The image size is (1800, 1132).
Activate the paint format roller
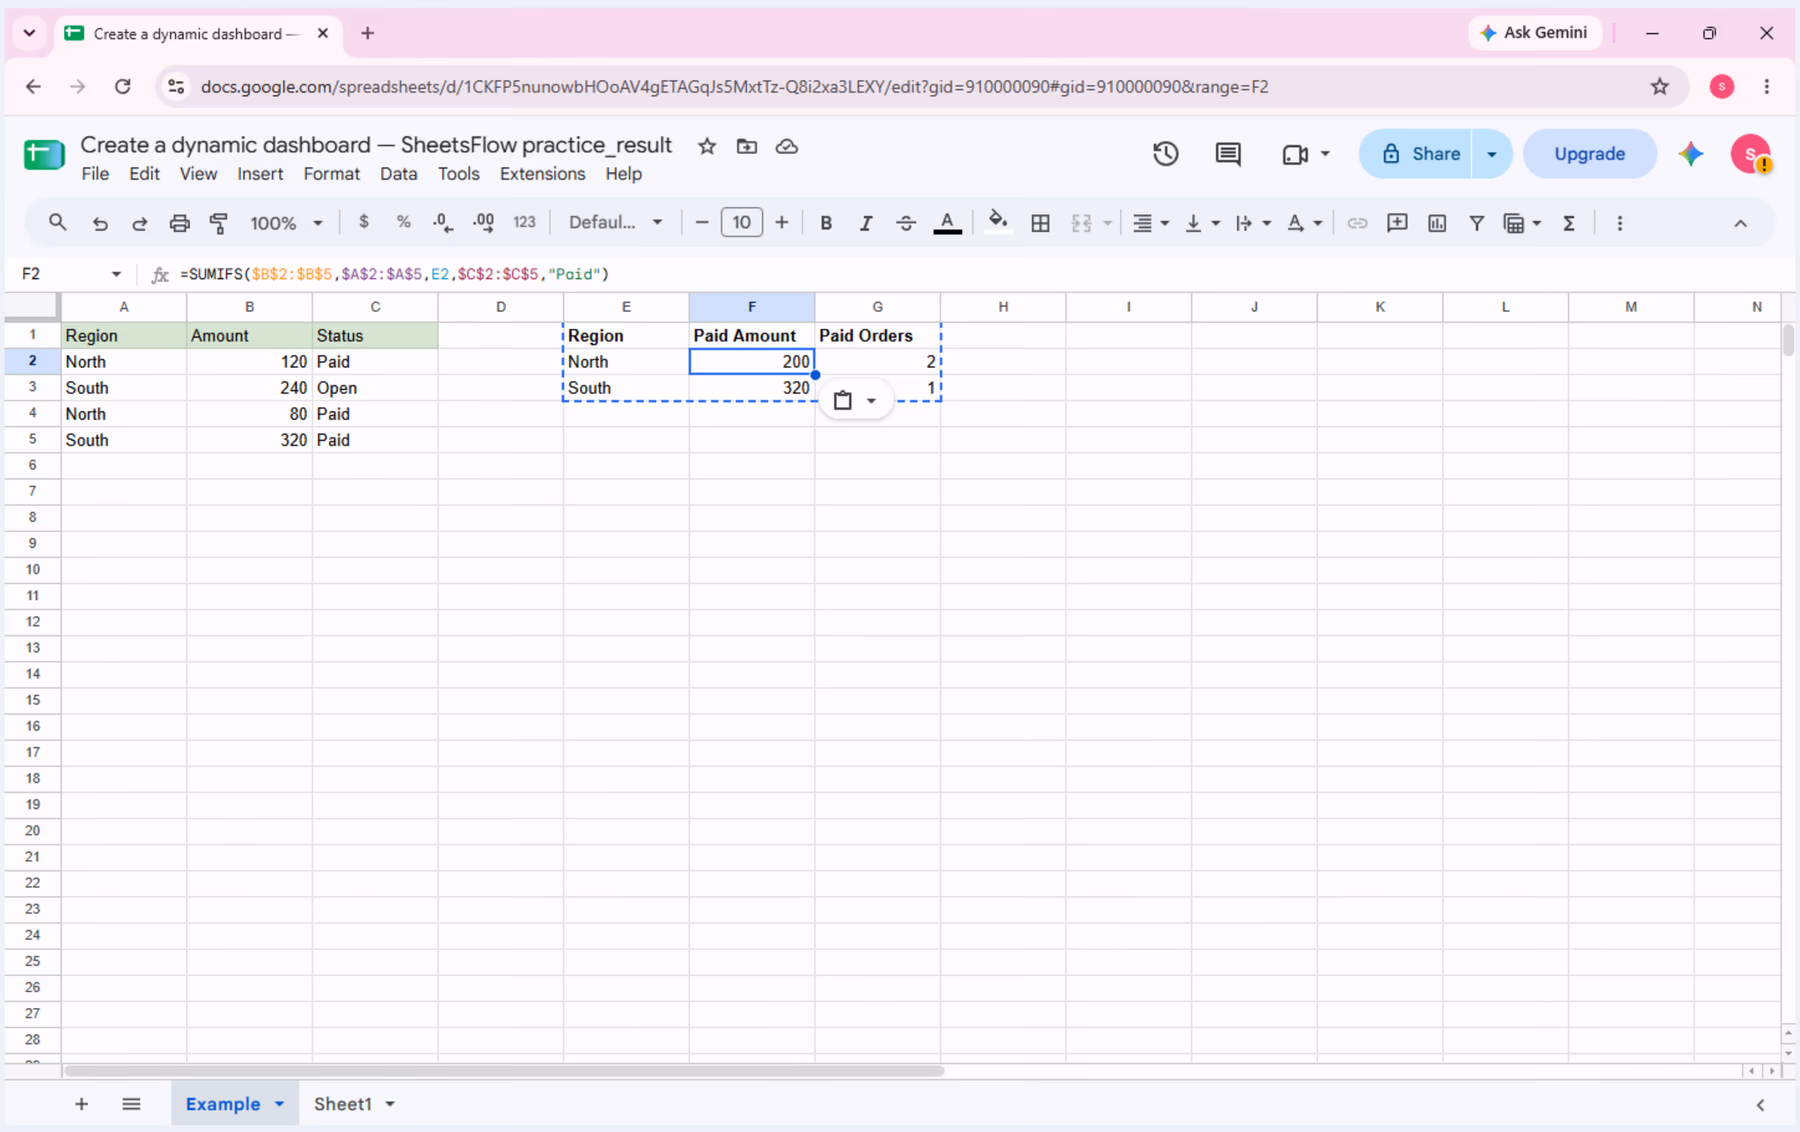[219, 223]
